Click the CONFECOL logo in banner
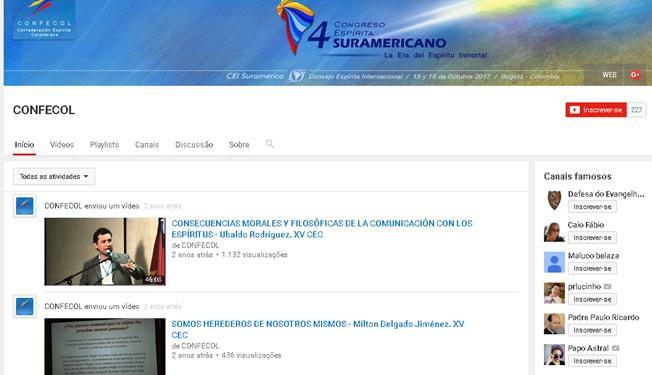652x375 pixels. (x=44, y=20)
